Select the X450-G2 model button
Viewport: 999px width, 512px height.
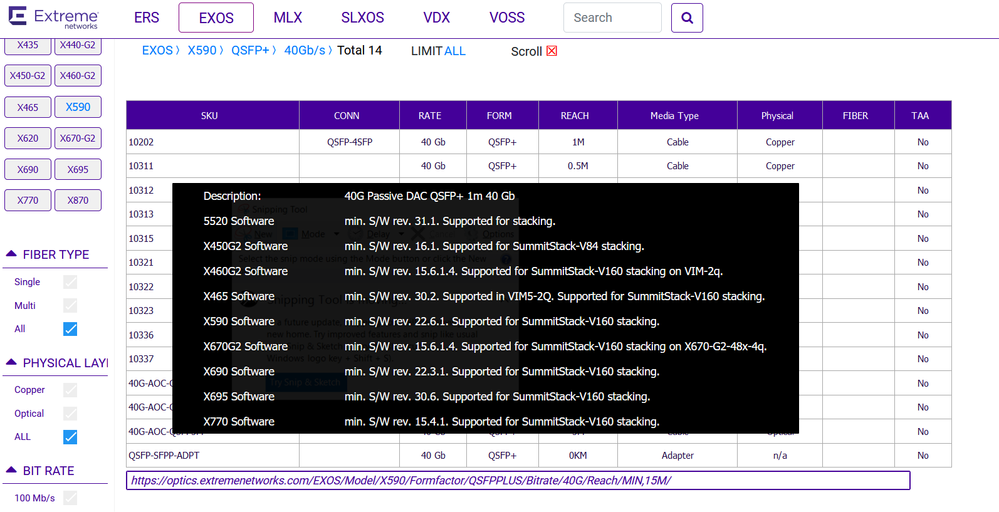point(27,76)
